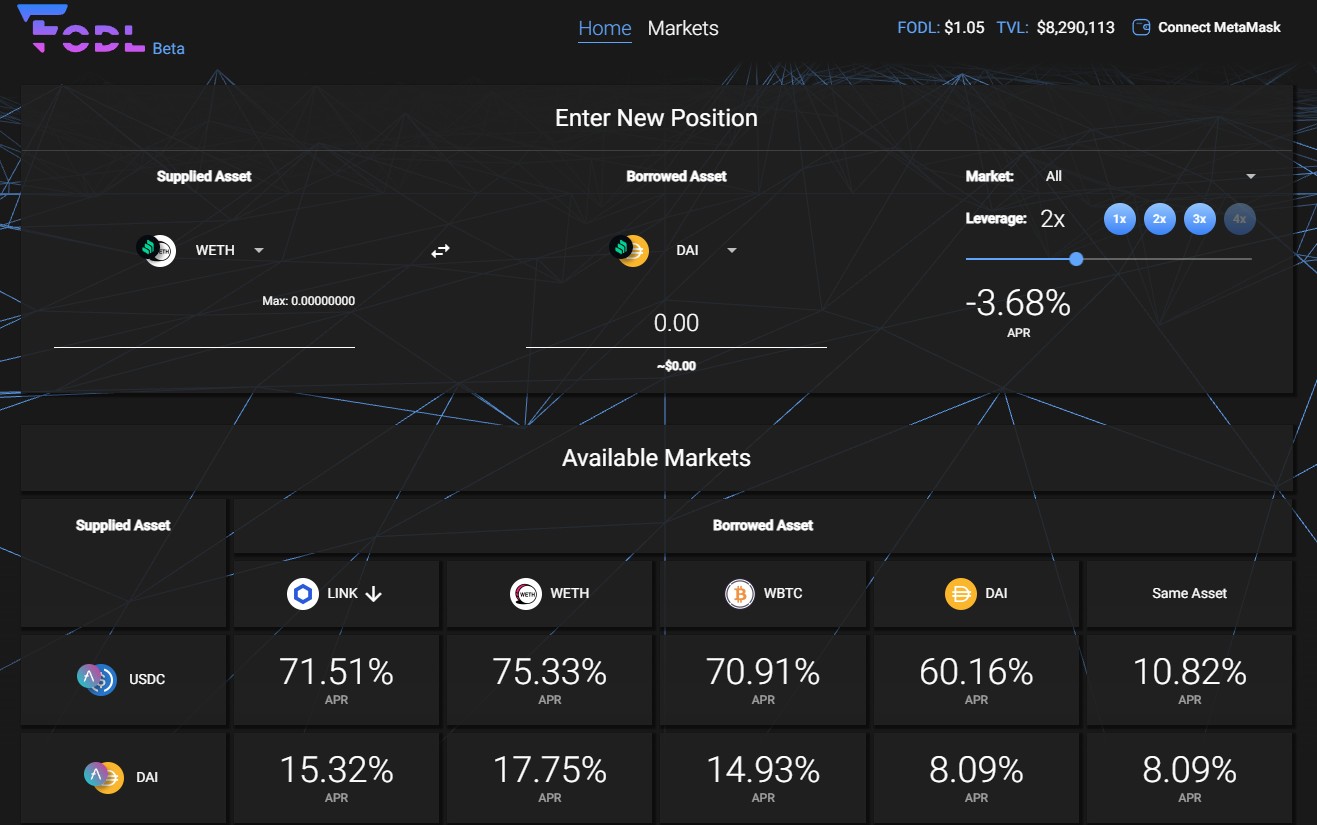Click the DAI icon in borrowed asset header
This screenshot has width=1317, height=825.
(x=960, y=593)
